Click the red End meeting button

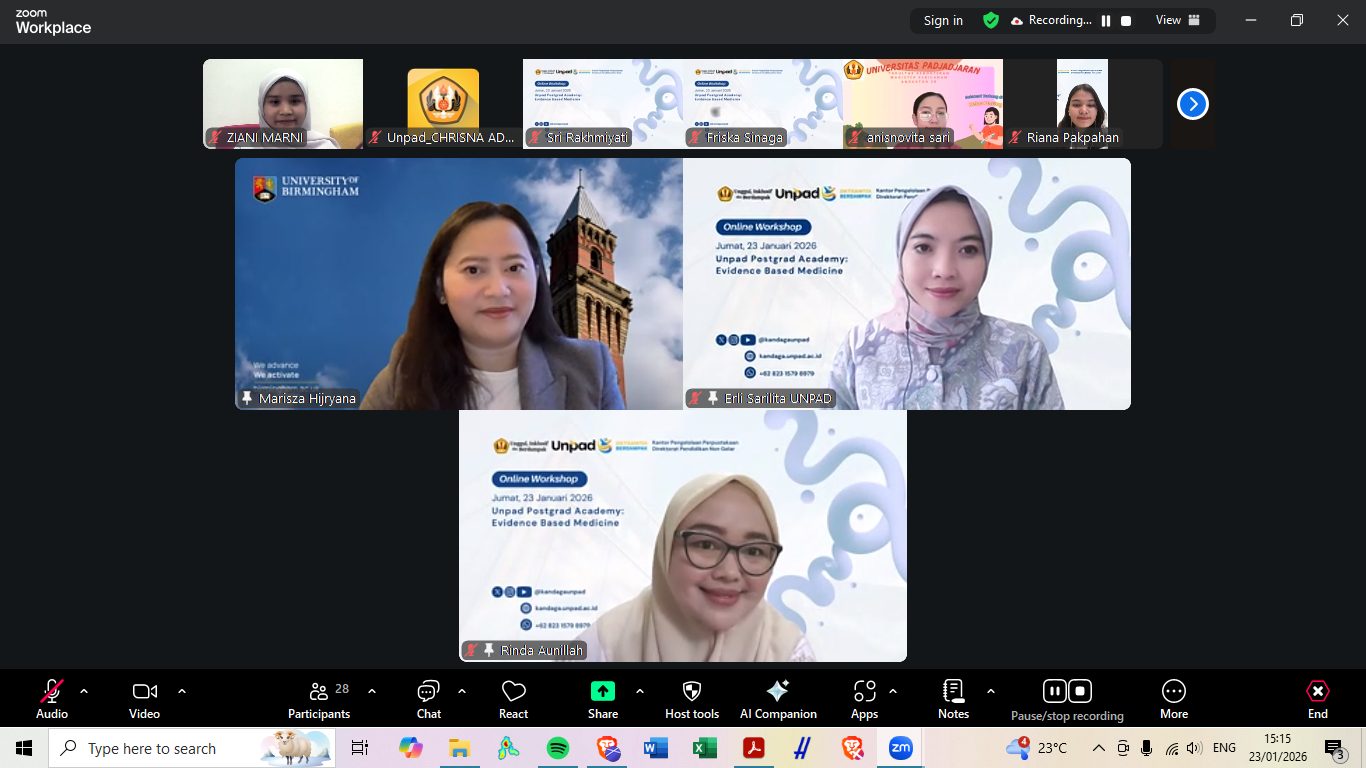pos(1318,698)
